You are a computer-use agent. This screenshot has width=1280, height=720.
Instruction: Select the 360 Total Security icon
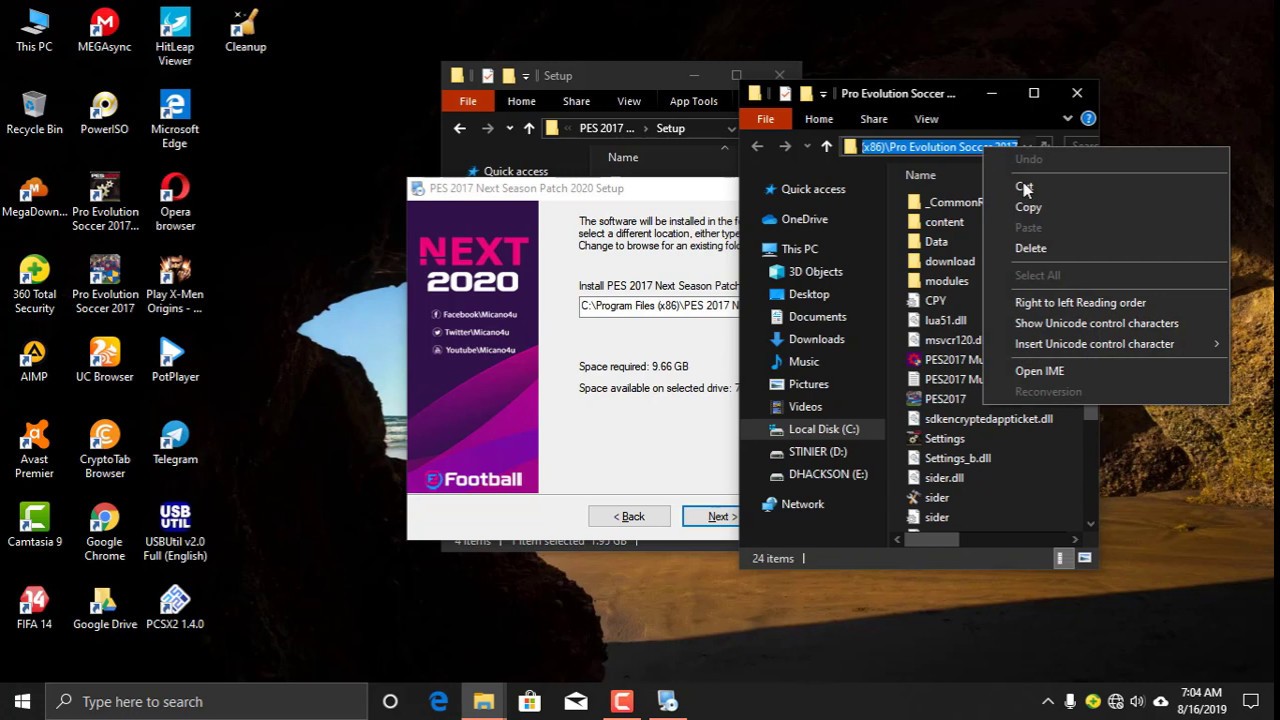(x=34, y=285)
